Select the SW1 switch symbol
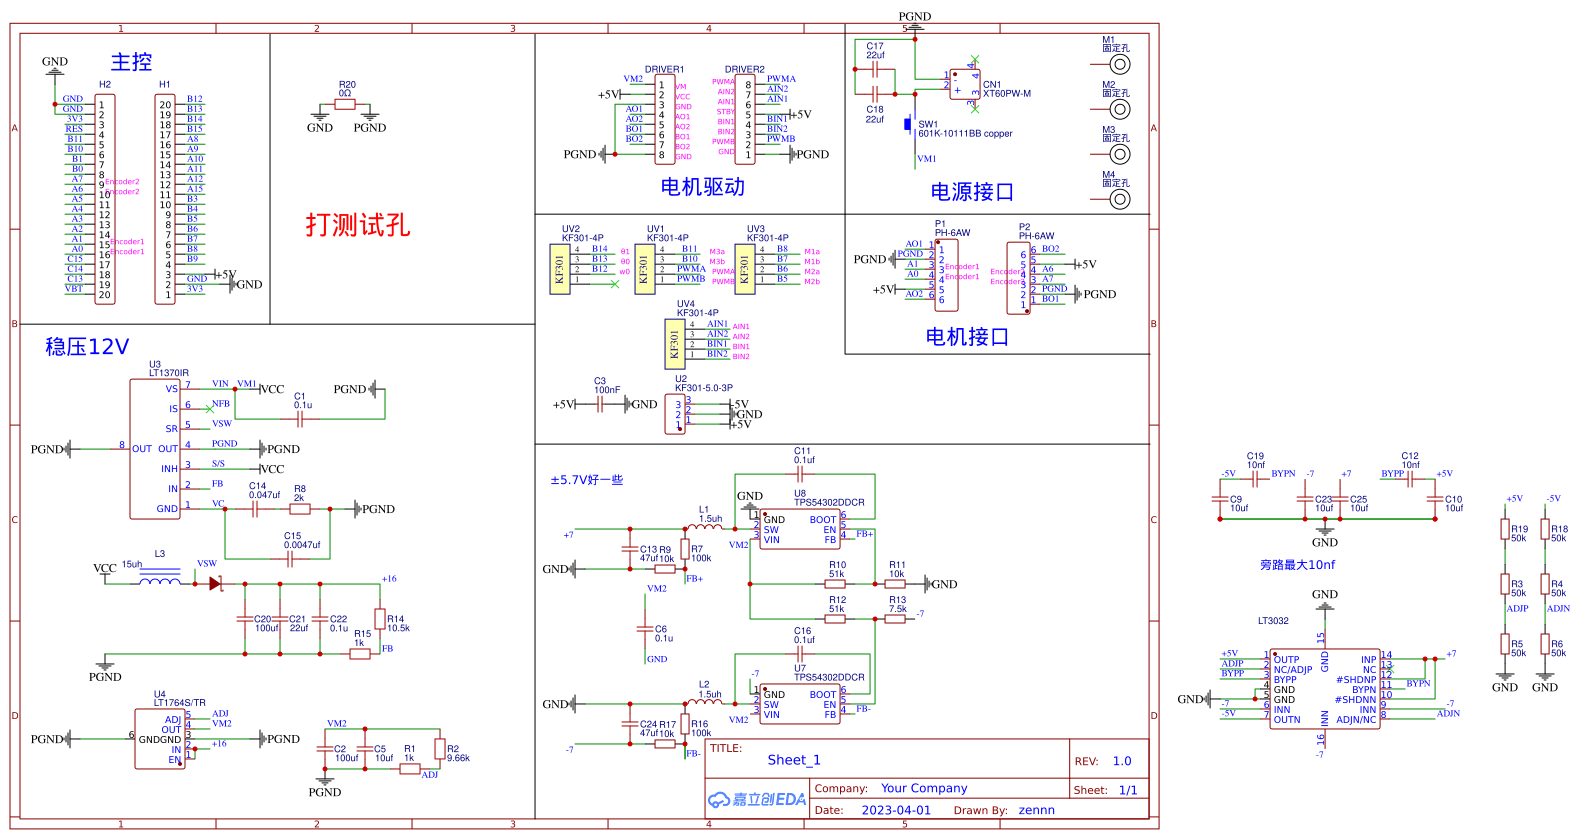Viewport: 1581px width, 839px height. click(x=909, y=125)
